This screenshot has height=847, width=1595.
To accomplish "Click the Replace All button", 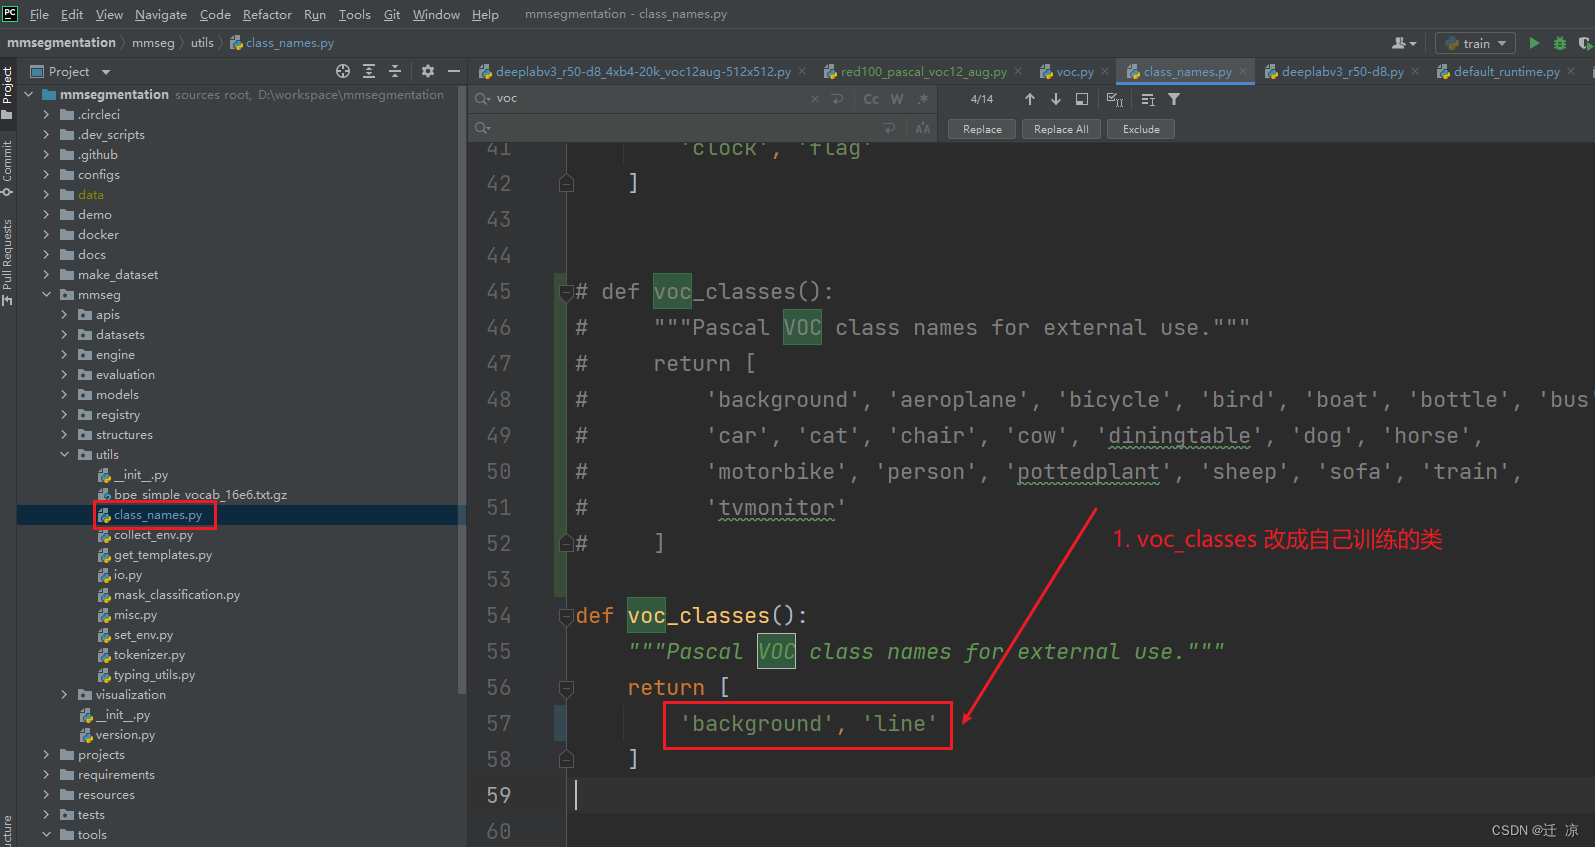I will (x=1061, y=129).
